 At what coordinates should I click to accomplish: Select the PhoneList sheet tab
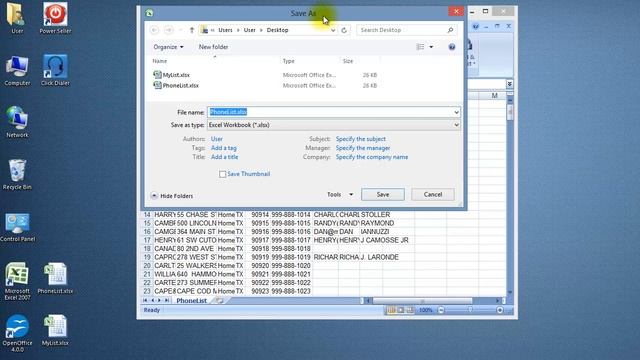tap(191, 301)
